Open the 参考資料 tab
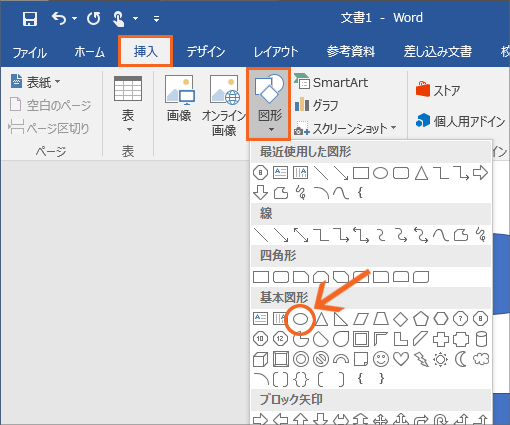The height and width of the screenshot is (425, 510). pyautogui.click(x=351, y=52)
